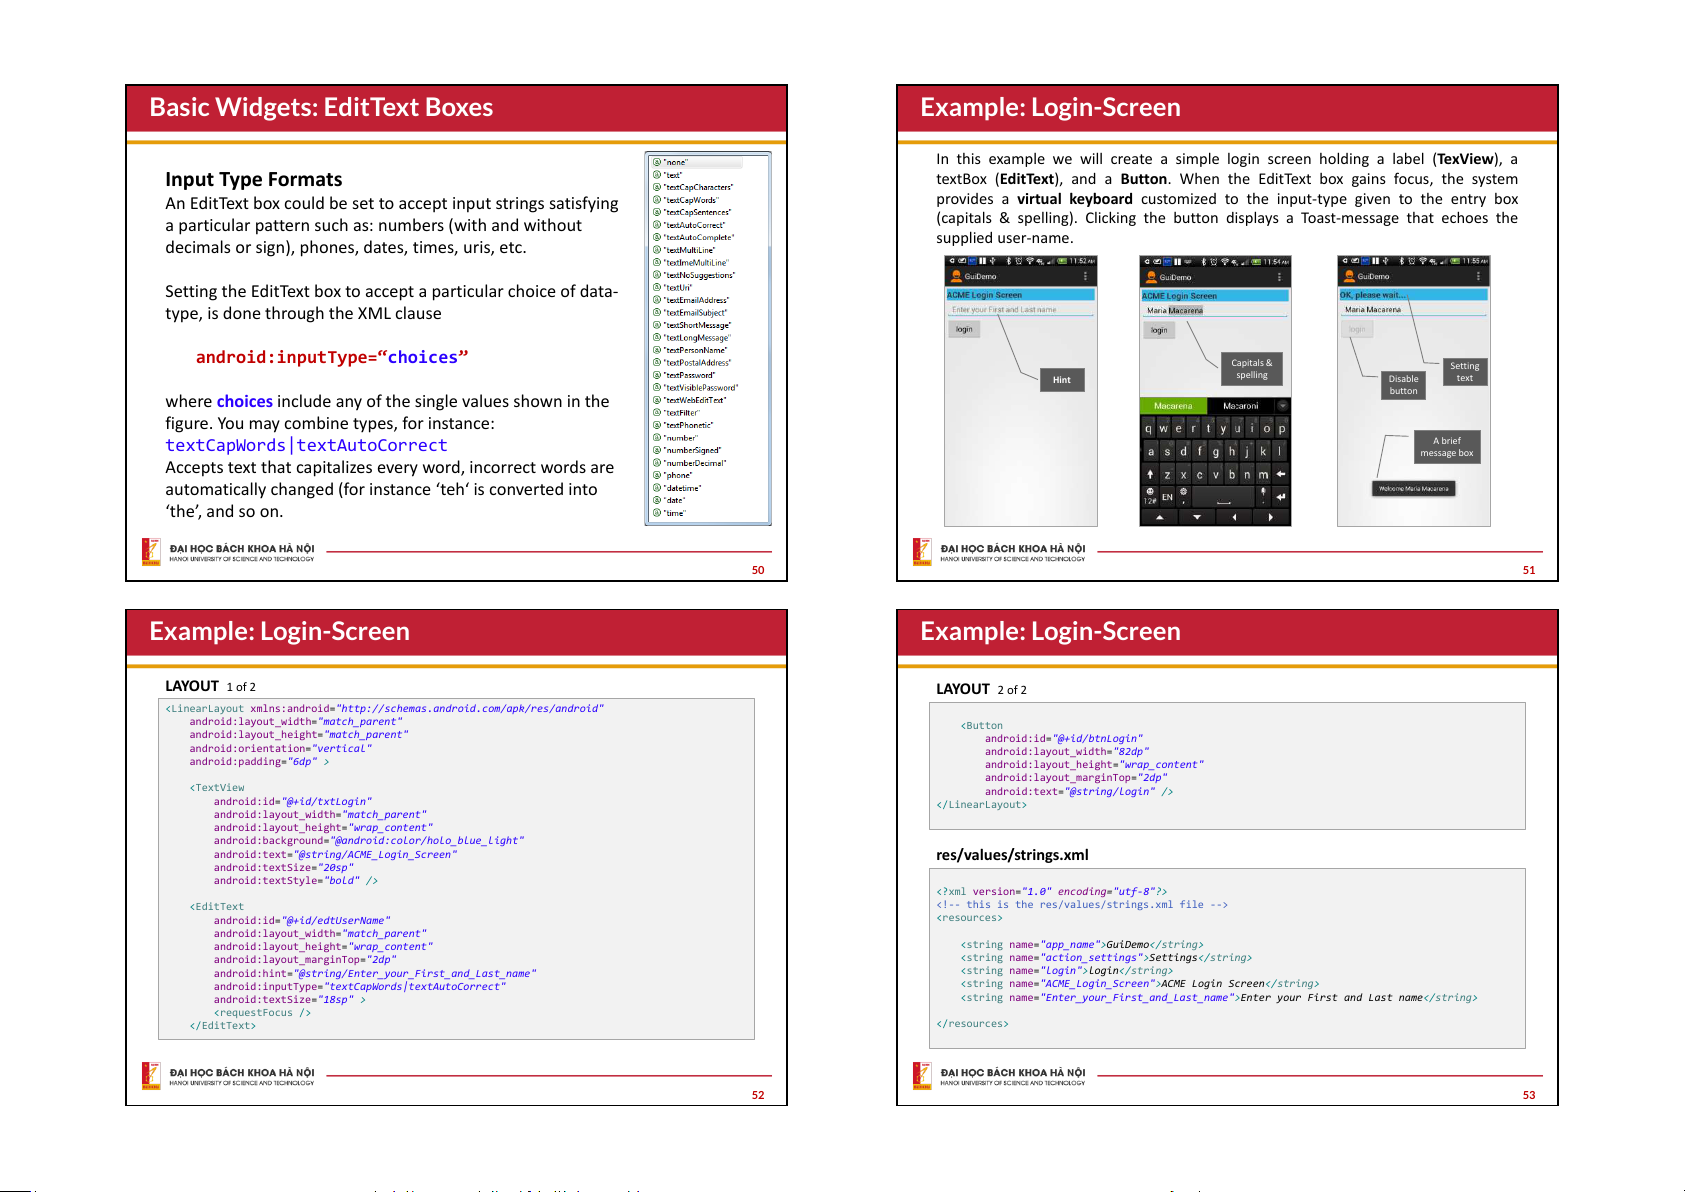Select "none" at top of input type list
The height and width of the screenshot is (1192, 1685).
click(x=677, y=162)
